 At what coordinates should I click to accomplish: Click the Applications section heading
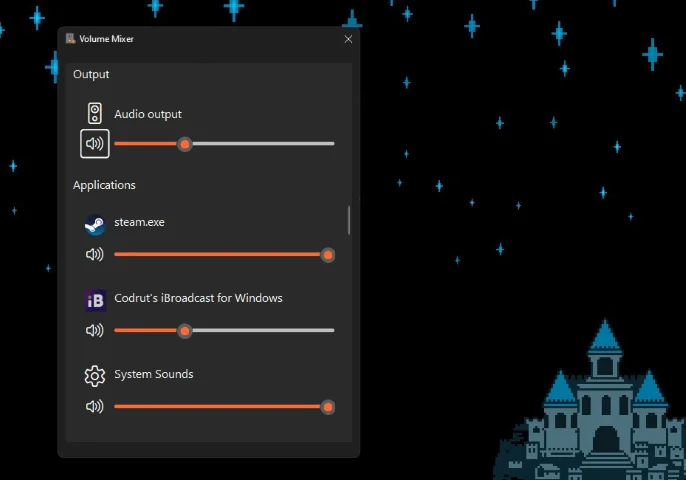point(104,185)
